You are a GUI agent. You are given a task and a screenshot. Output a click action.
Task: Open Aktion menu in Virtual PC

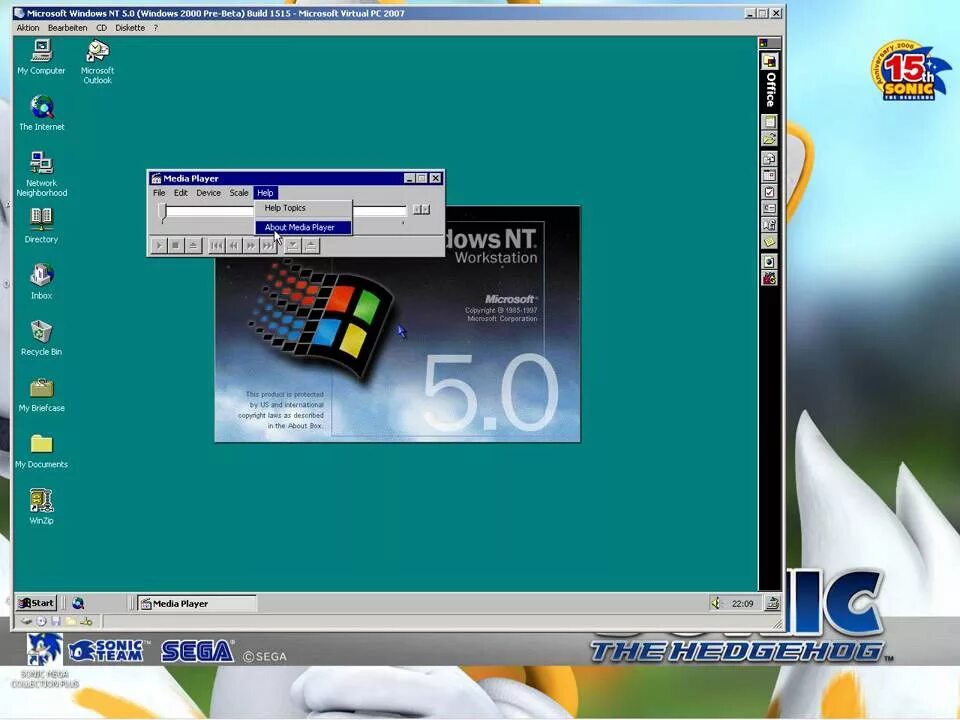(x=28, y=28)
